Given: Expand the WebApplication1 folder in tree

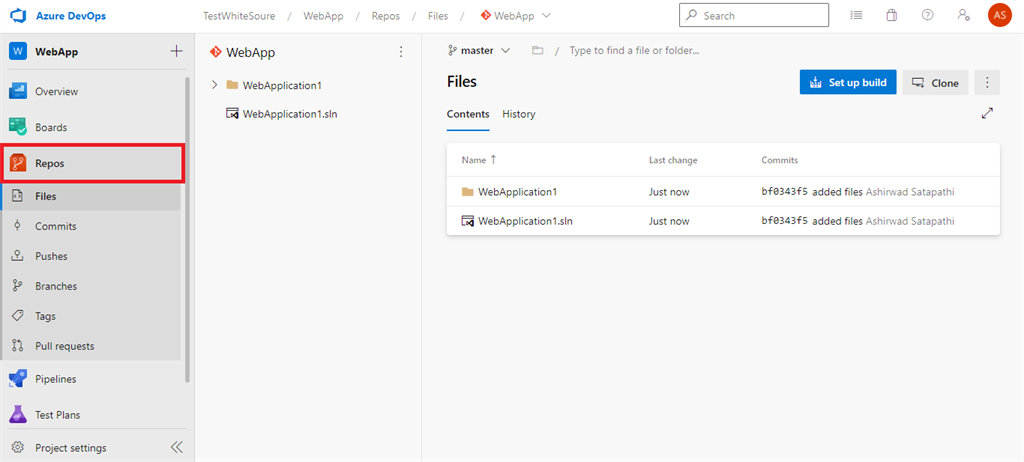Looking at the screenshot, I should coord(214,85).
